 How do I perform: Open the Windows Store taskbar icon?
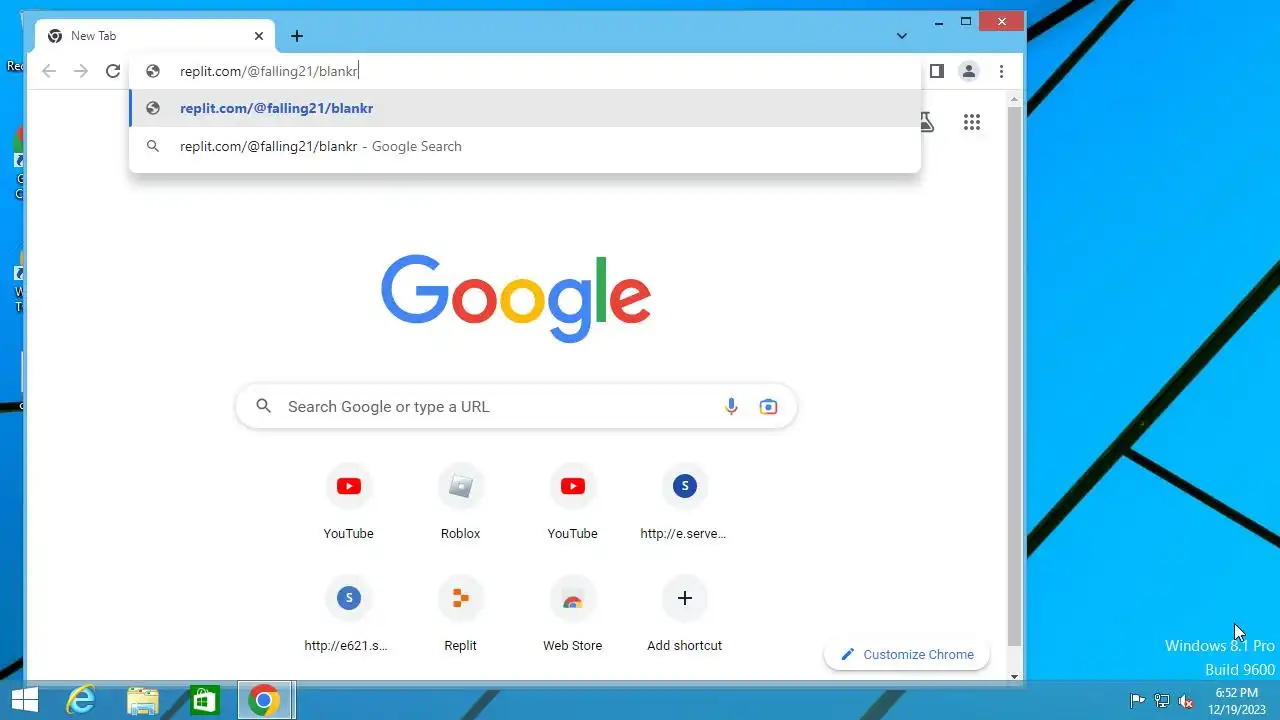(204, 701)
